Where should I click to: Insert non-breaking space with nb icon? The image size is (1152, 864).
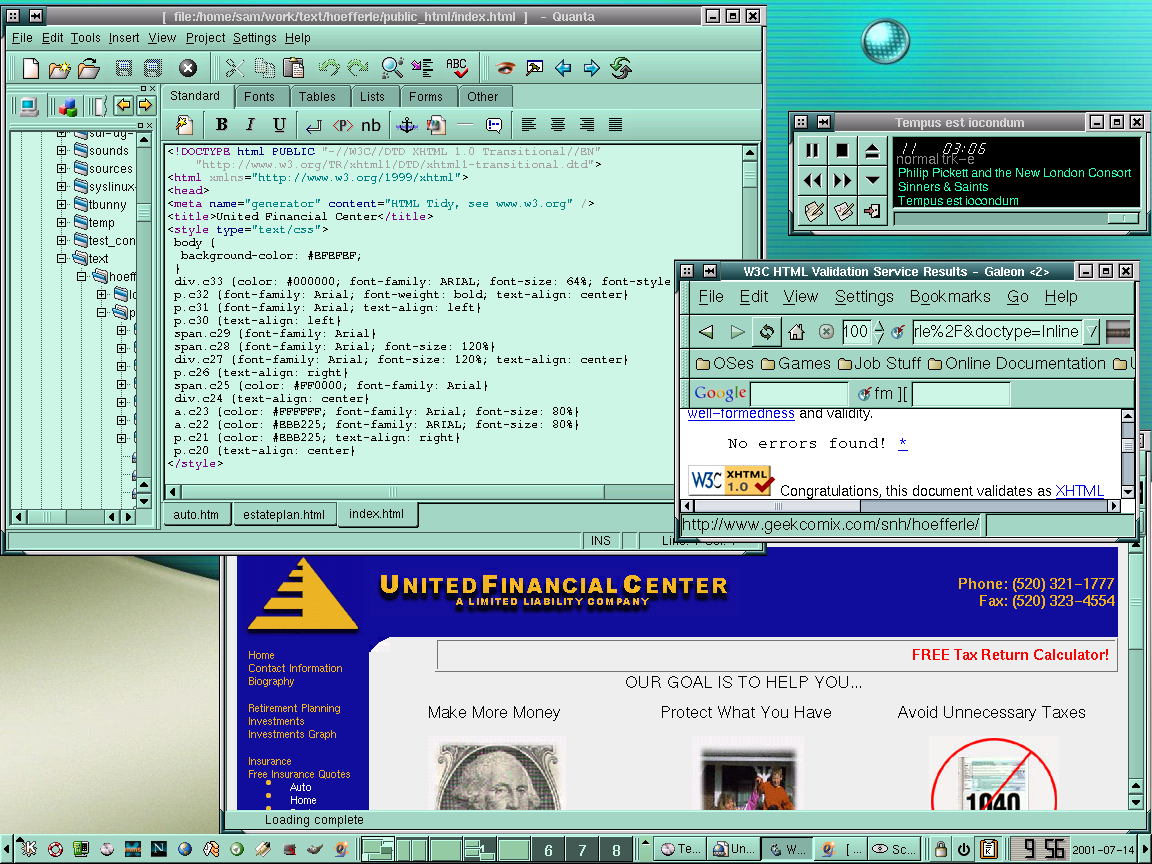(371, 126)
